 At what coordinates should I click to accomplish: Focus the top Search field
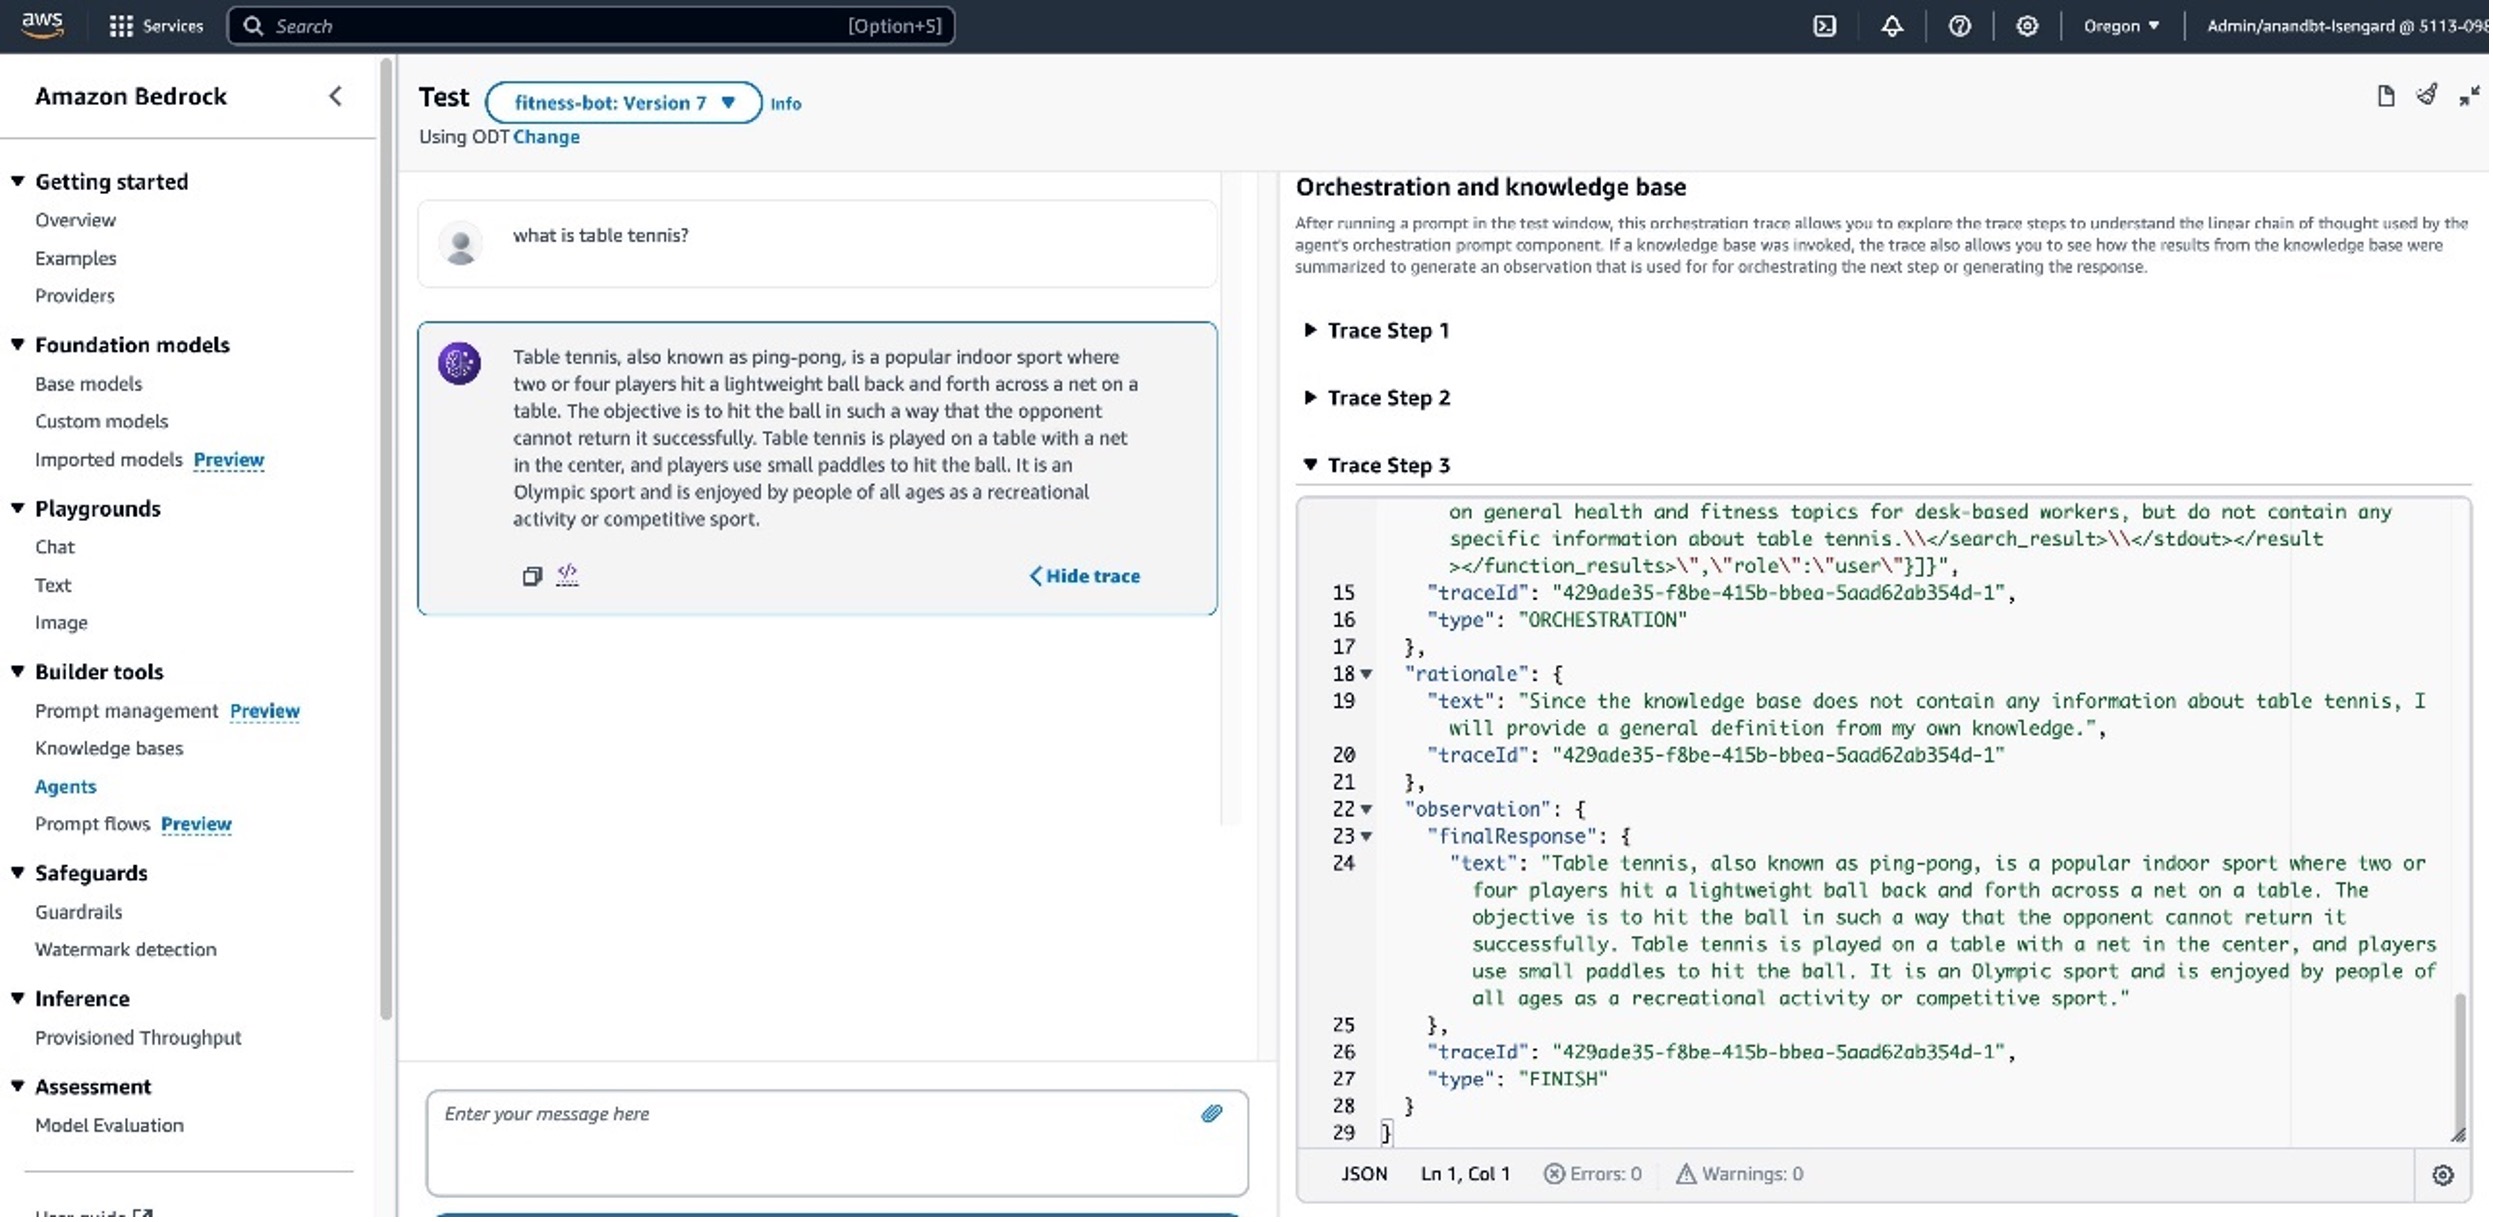point(591,26)
